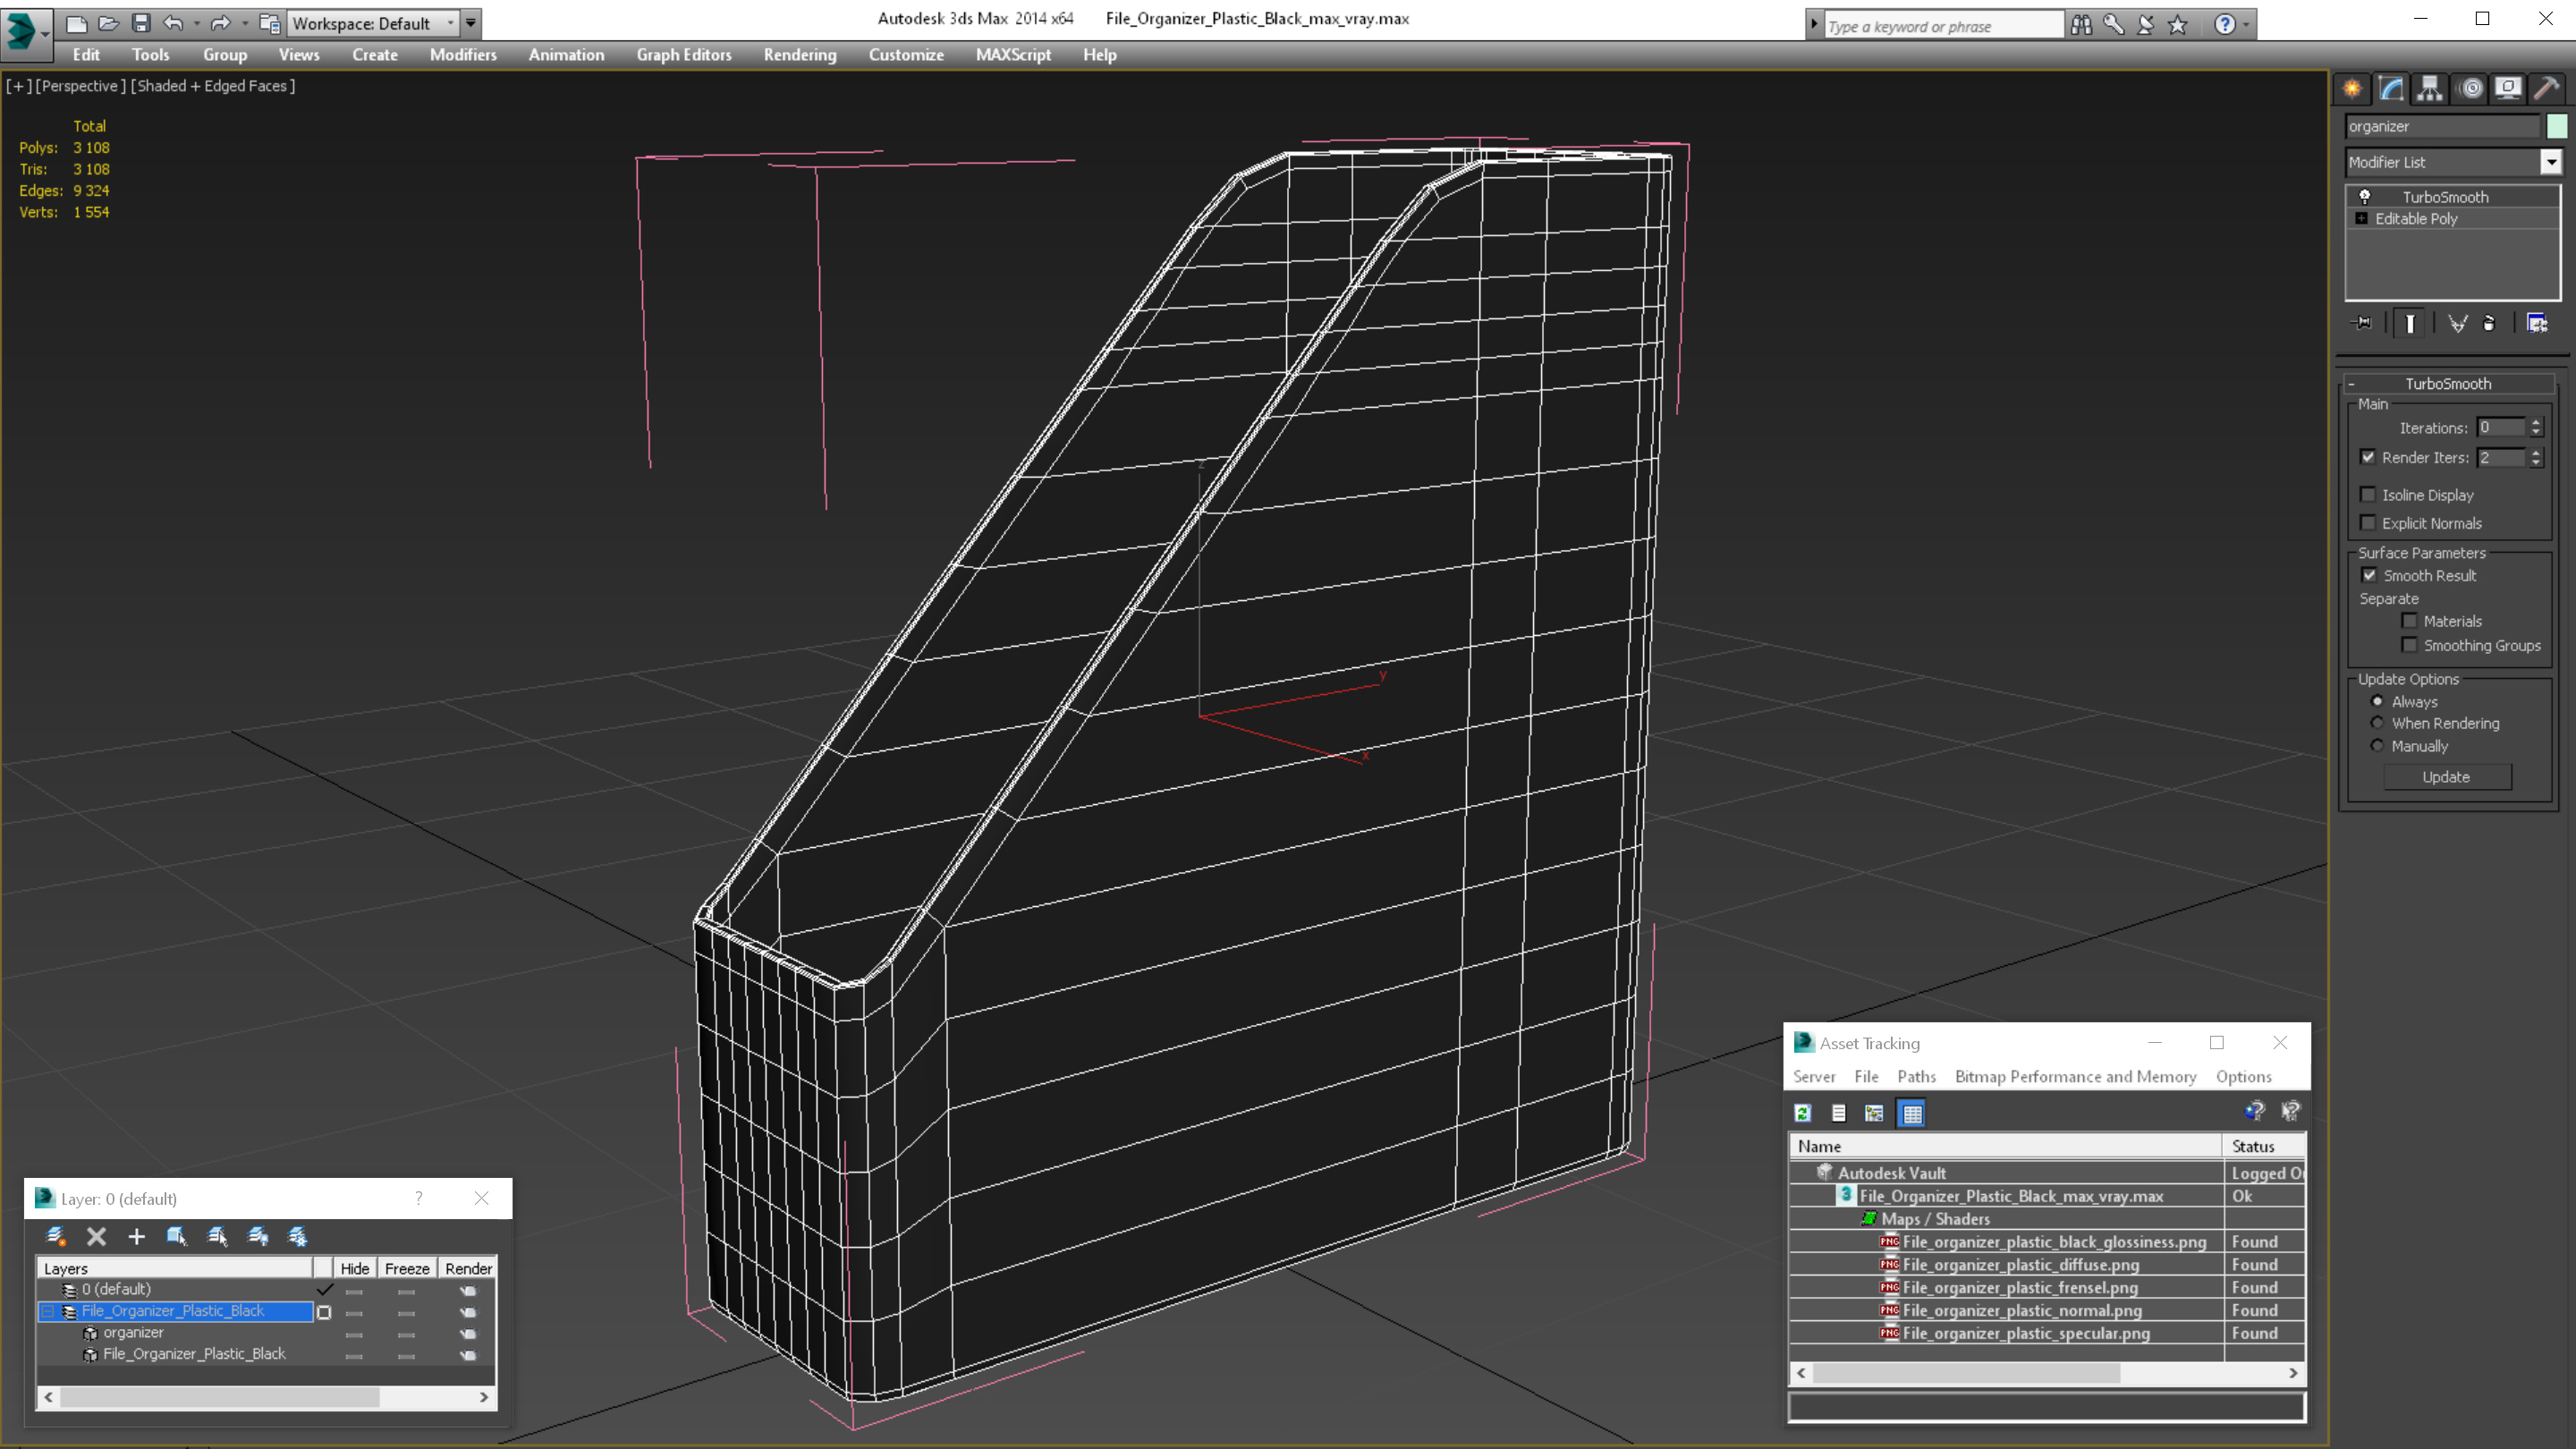Delete highlighted layers with the X icon
Image resolution: width=2576 pixels, height=1449 pixels.
pyautogui.click(x=96, y=1236)
